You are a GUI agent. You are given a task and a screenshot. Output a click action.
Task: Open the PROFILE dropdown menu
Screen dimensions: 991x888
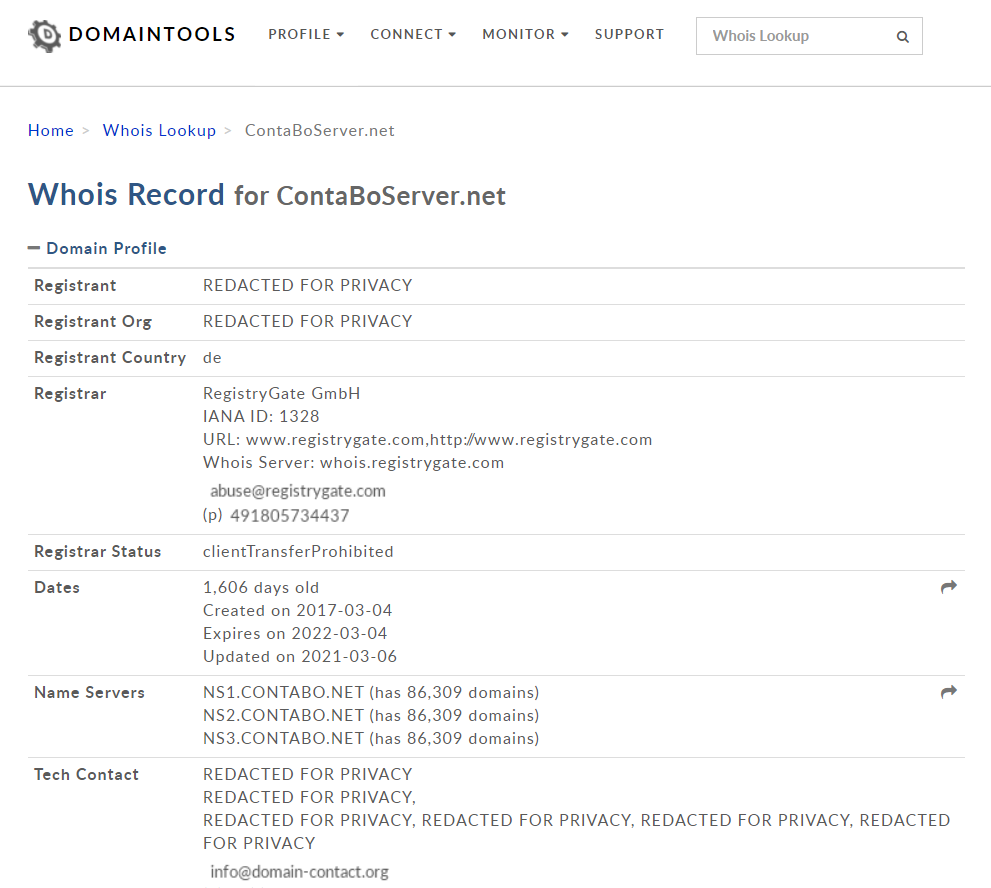click(306, 34)
